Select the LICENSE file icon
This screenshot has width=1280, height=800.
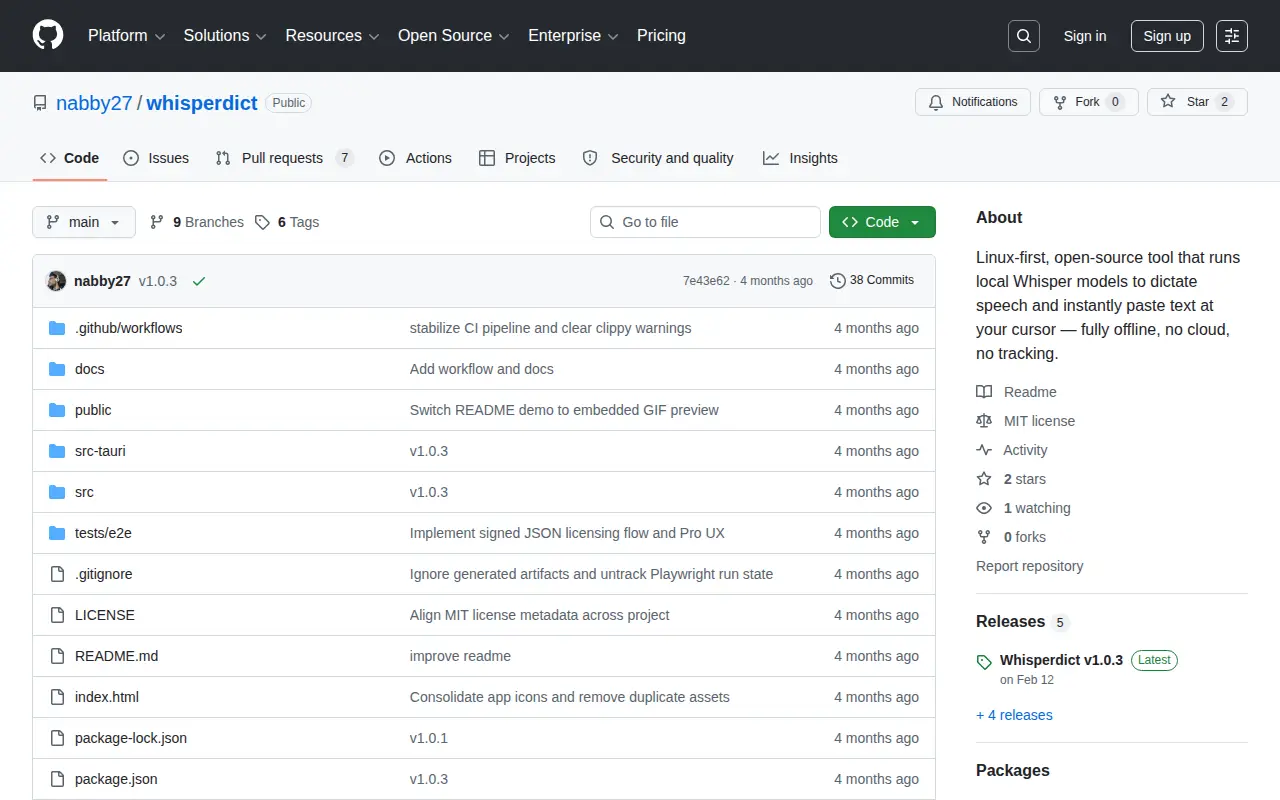point(57,615)
